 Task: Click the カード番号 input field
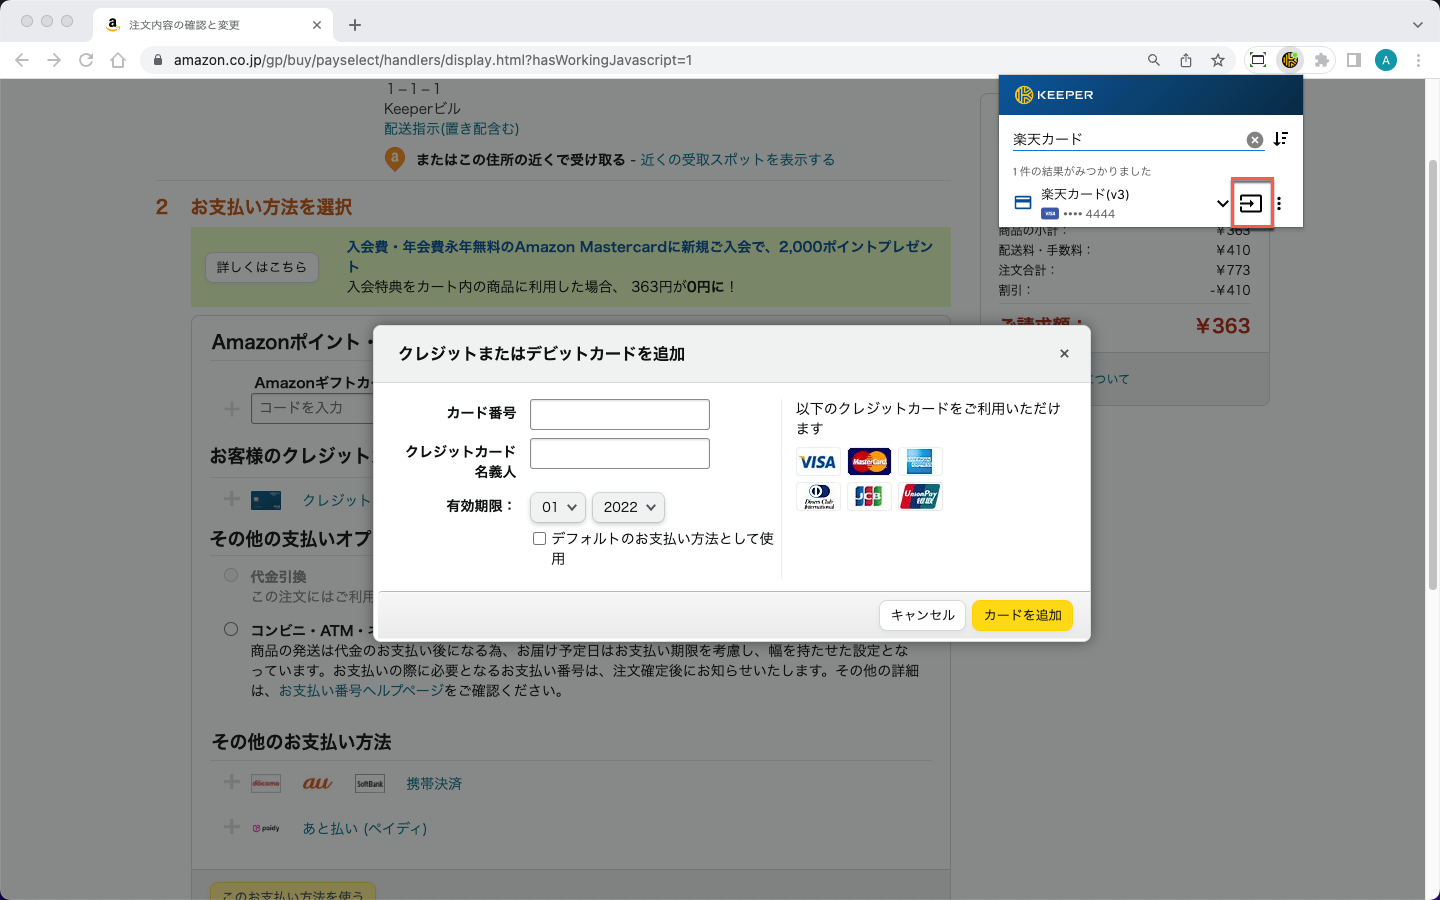(620, 414)
